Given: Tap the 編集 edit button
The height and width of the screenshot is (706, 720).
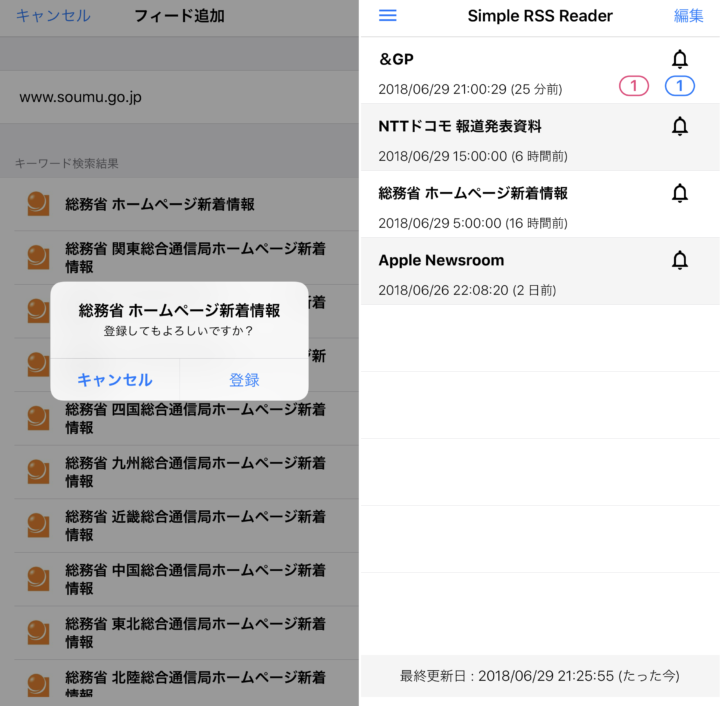Looking at the screenshot, I should [688, 16].
